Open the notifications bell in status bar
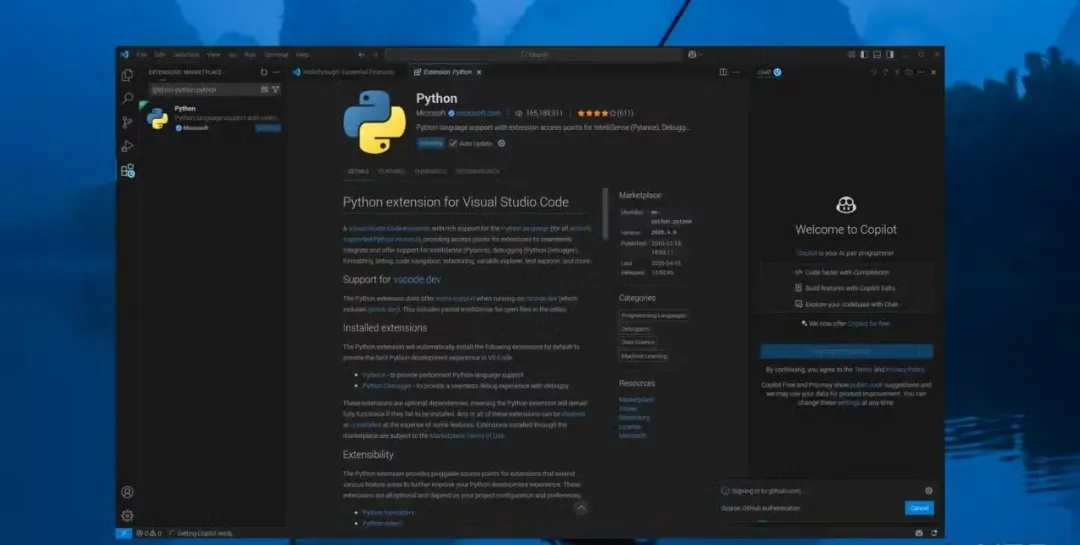 pos(934,533)
